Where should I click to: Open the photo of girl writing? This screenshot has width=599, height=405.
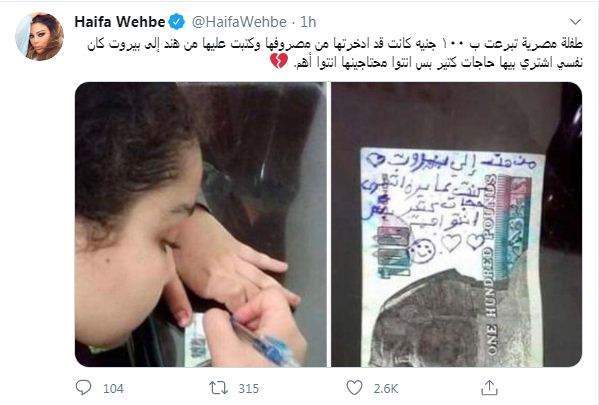coord(201,224)
